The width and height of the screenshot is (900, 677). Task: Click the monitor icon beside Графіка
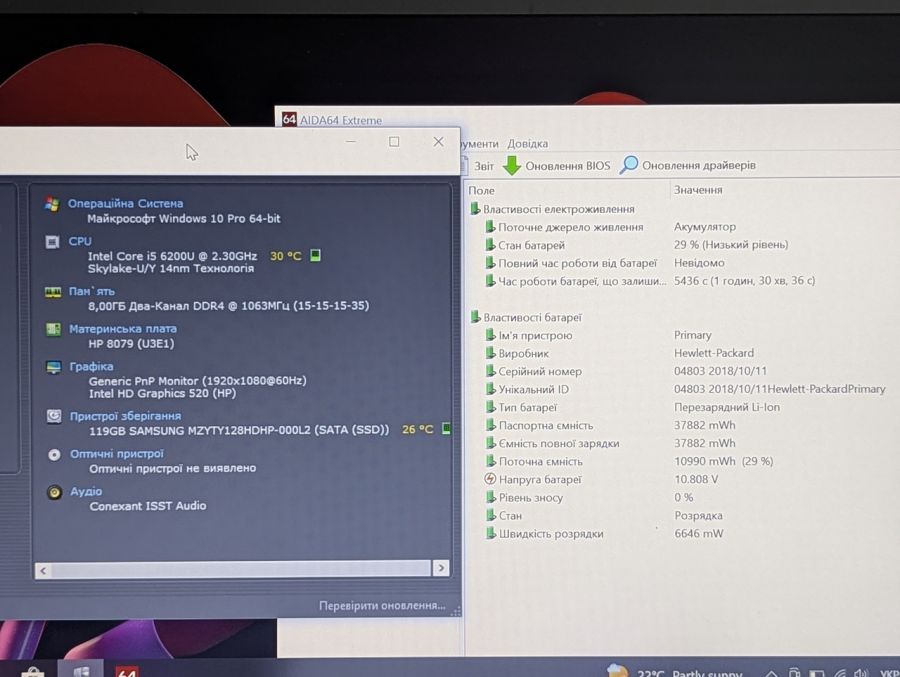click(54, 367)
